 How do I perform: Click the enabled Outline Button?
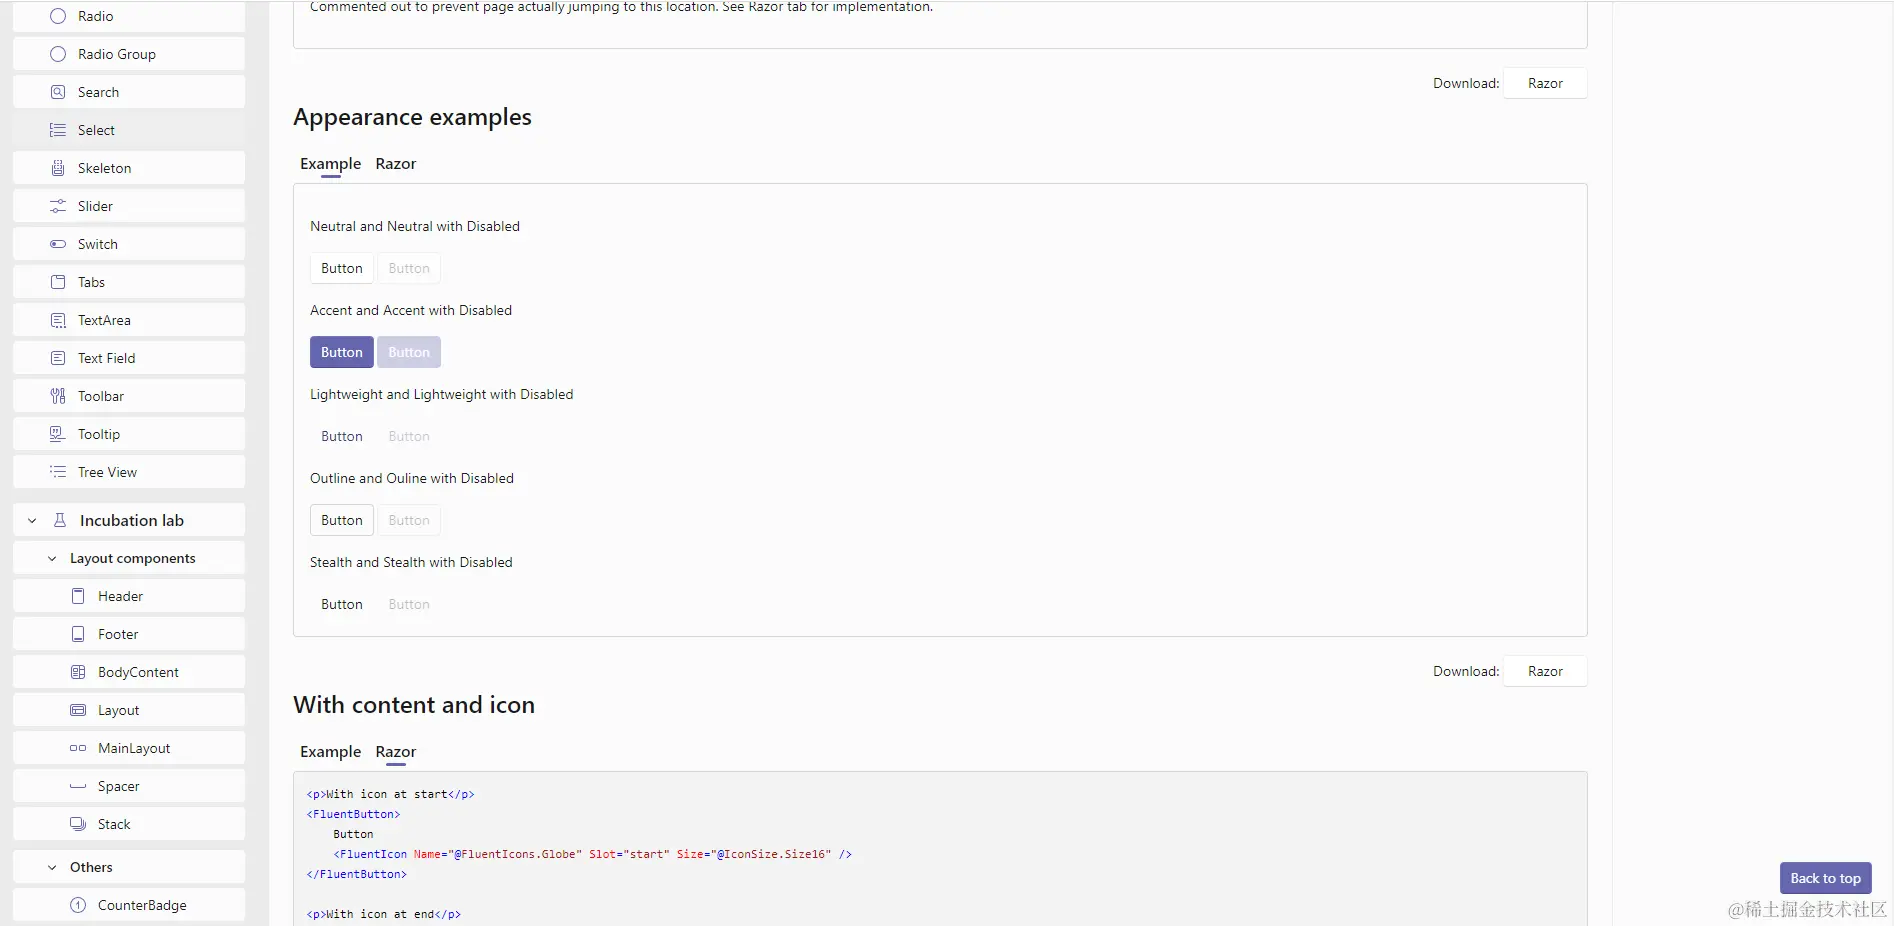342,520
